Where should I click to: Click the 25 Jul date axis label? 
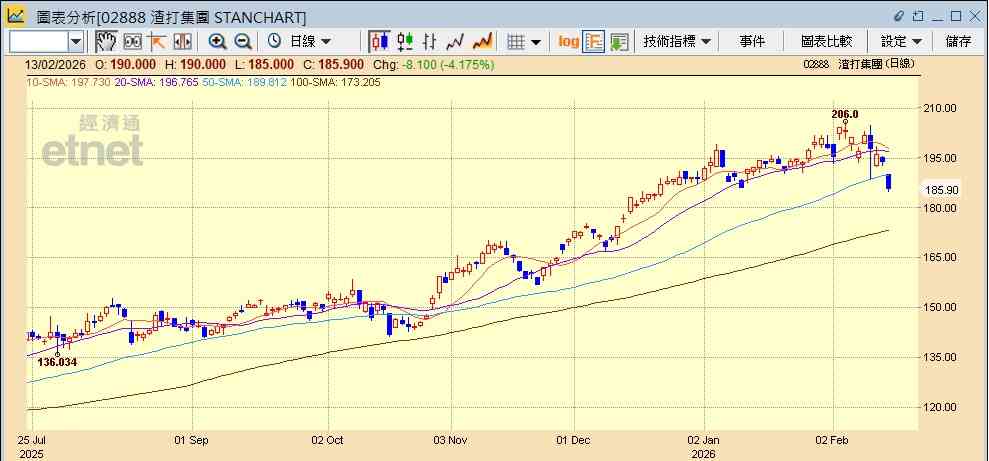[32, 440]
